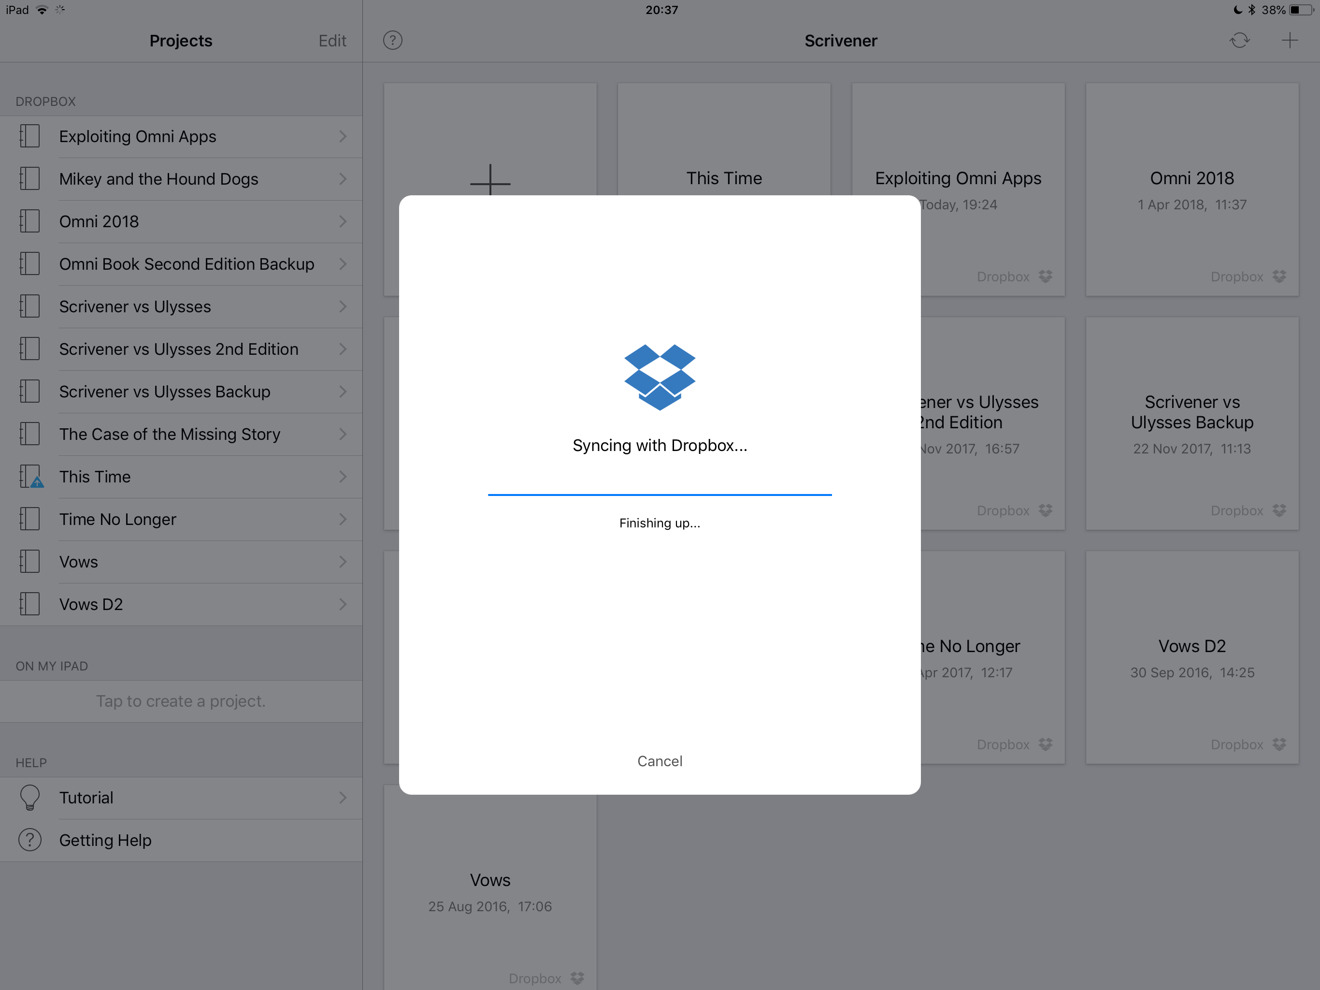Tap binder icon beside Time No Longer

tap(30, 519)
